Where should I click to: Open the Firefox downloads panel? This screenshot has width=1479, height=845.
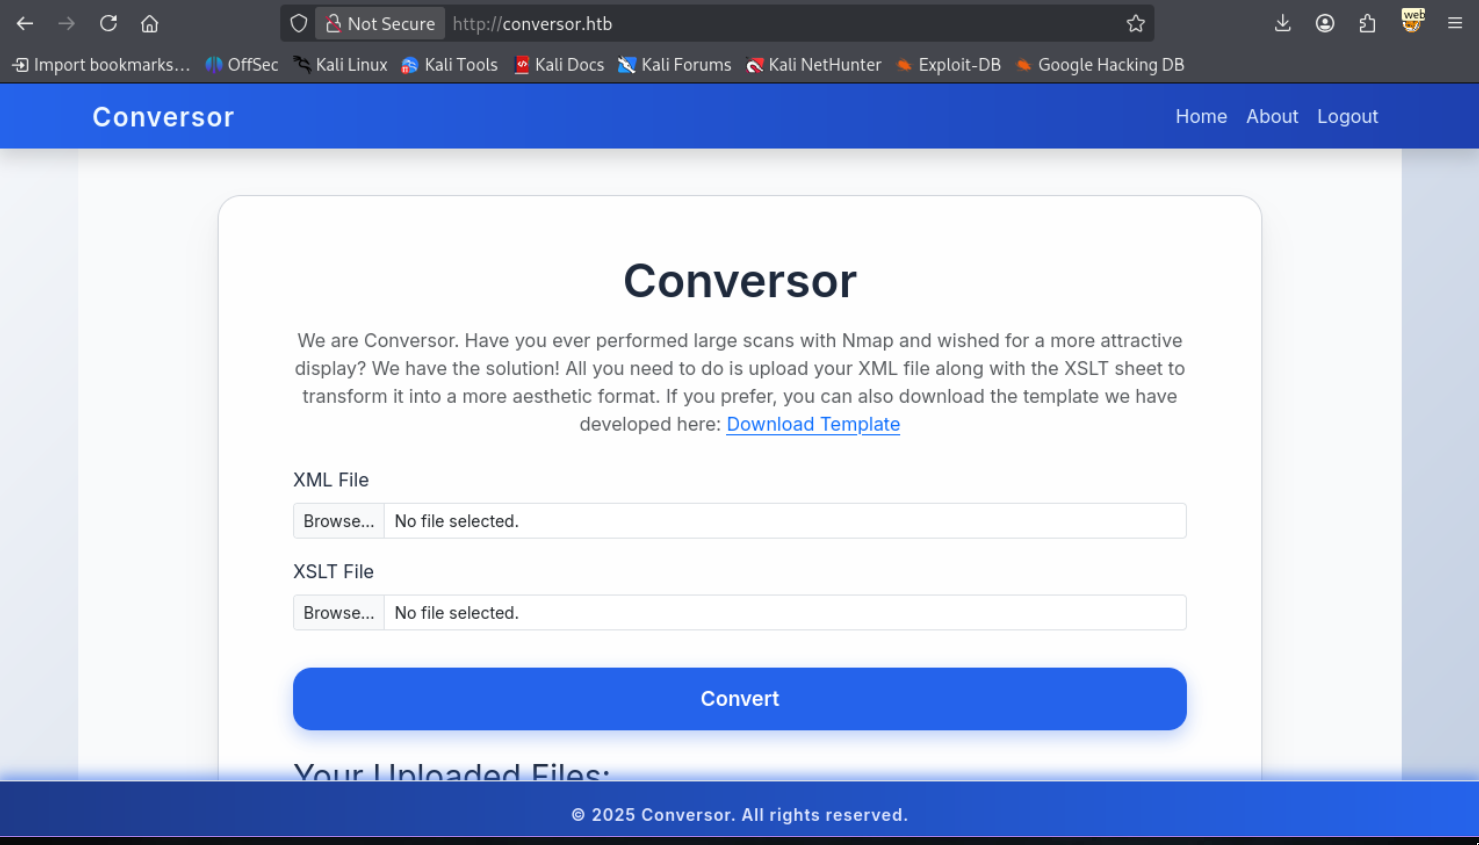click(1283, 22)
